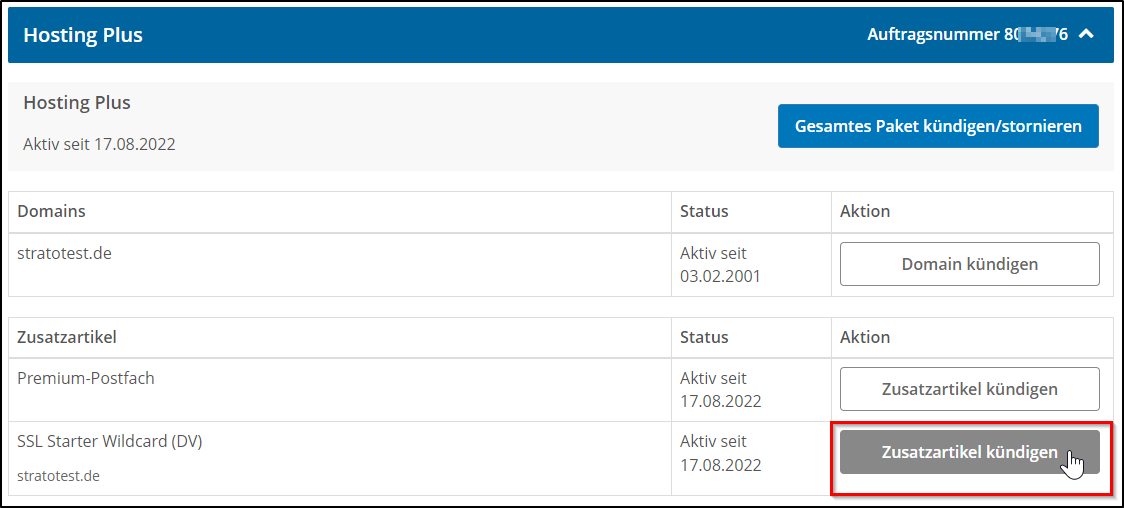Click Status header in Zusatzartikel table
1124x508 pixels.
coord(704,337)
